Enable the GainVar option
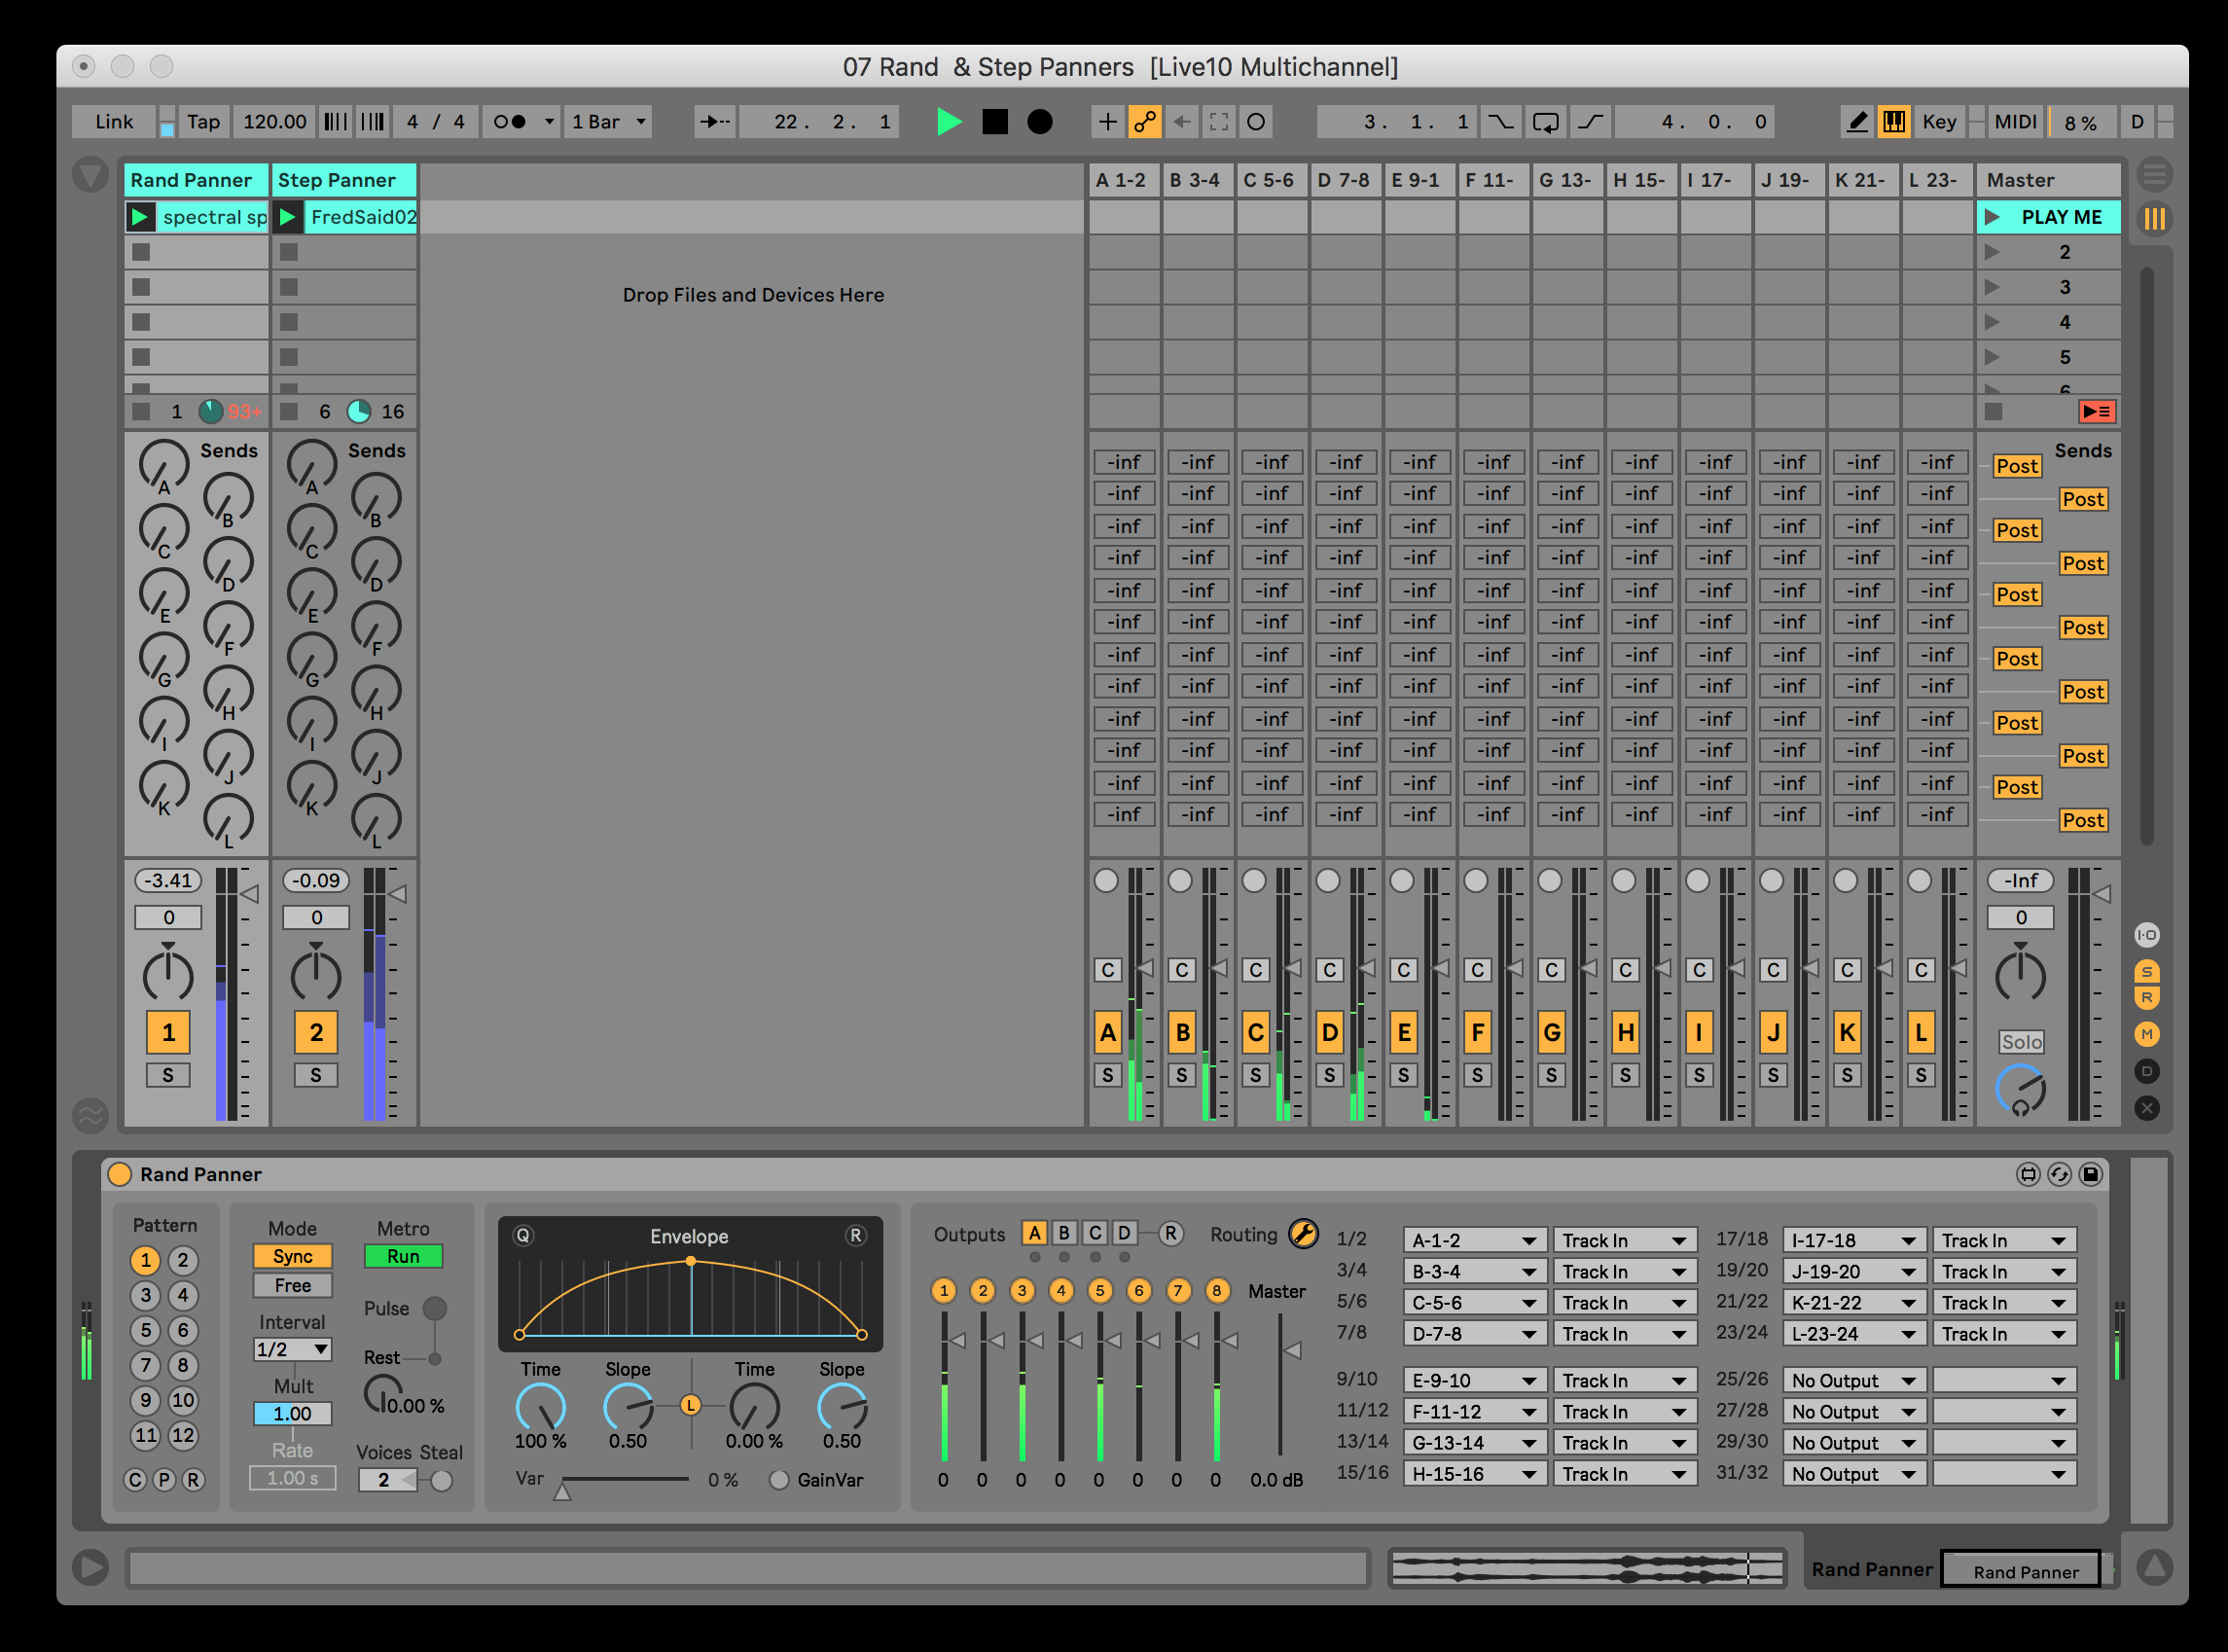Image resolution: width=2228 pixels, height=1652 pixels. tap(779, 1480)
